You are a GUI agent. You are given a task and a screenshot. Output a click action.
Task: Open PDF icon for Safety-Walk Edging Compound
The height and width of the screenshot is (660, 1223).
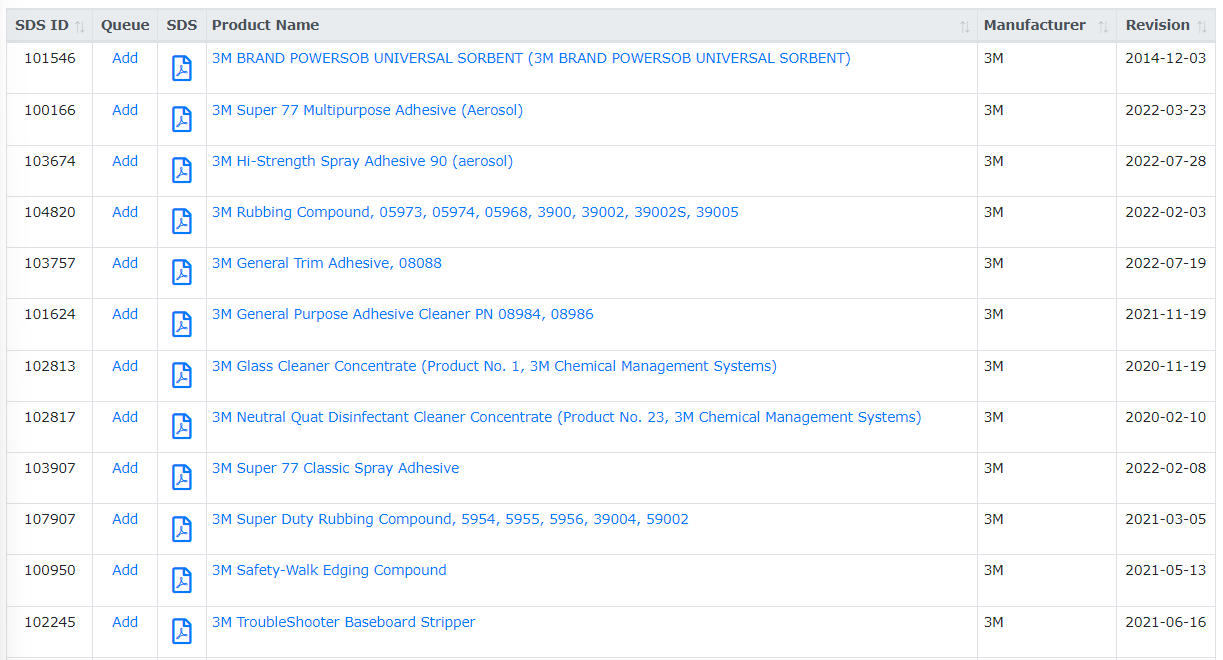182,580
